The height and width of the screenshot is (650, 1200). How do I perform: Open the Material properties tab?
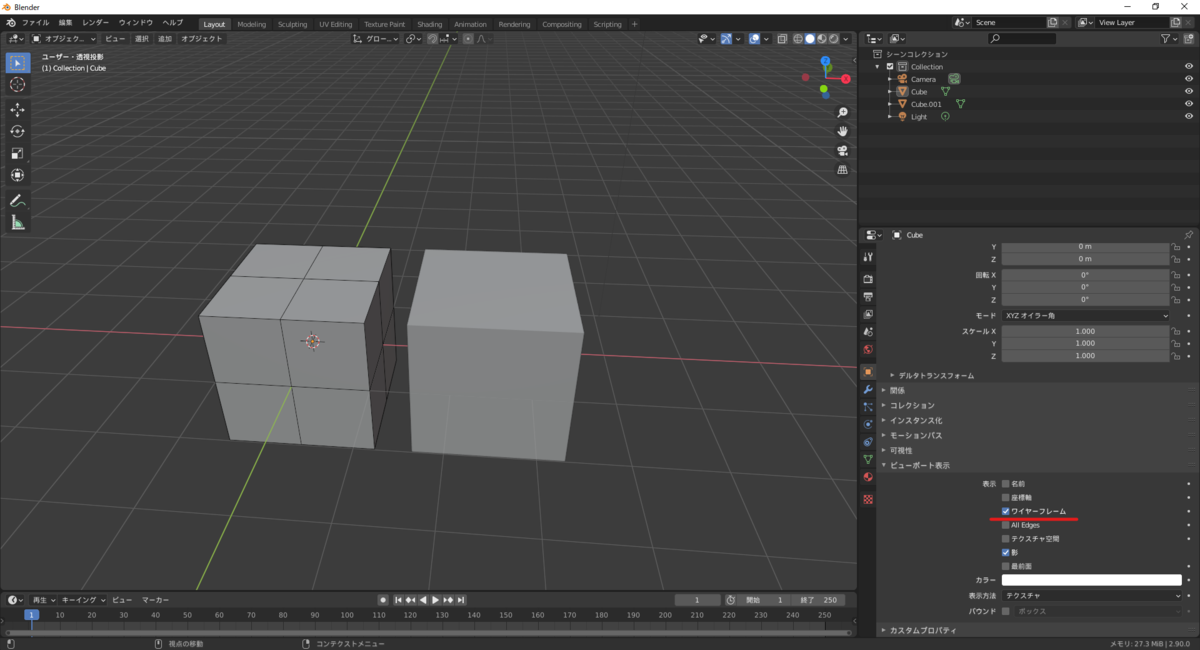(x=868, y=477)
